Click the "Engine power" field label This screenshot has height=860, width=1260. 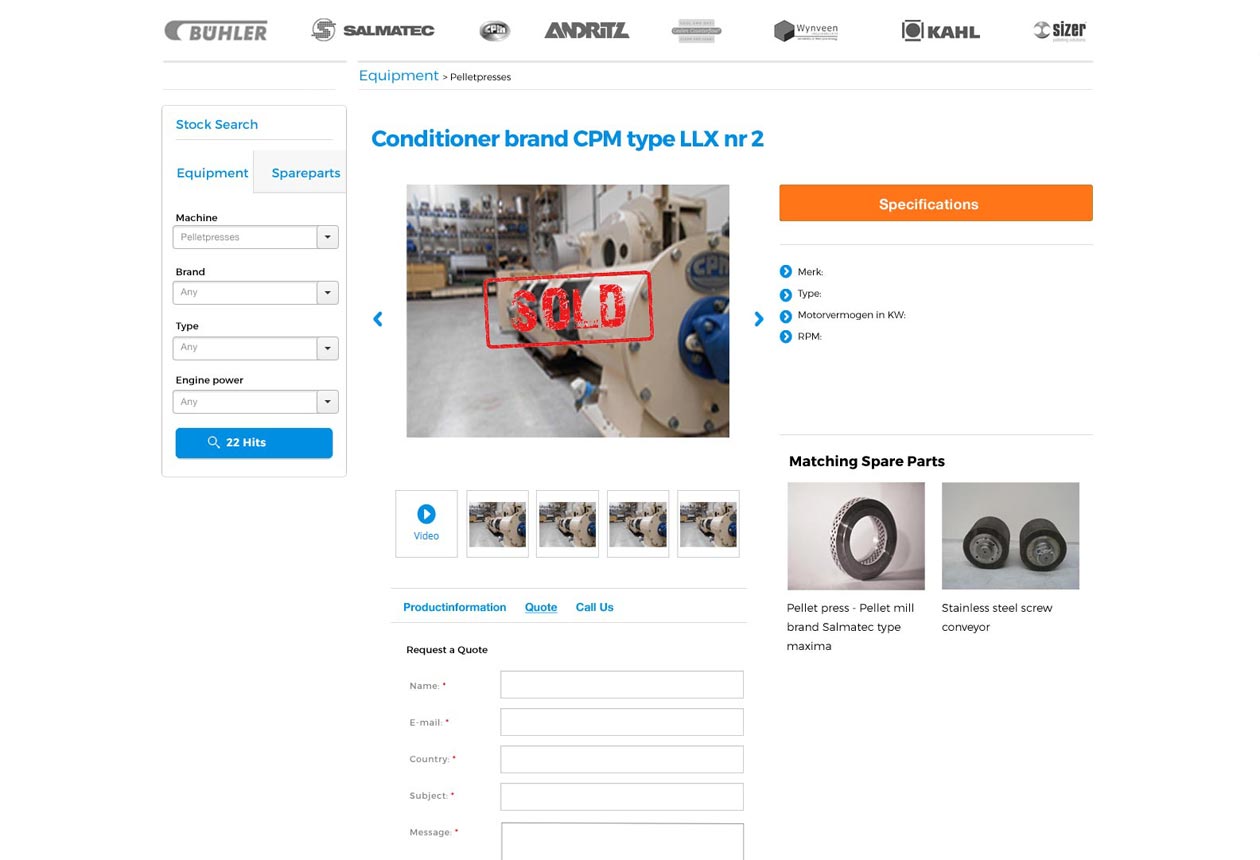coord(209,380)
